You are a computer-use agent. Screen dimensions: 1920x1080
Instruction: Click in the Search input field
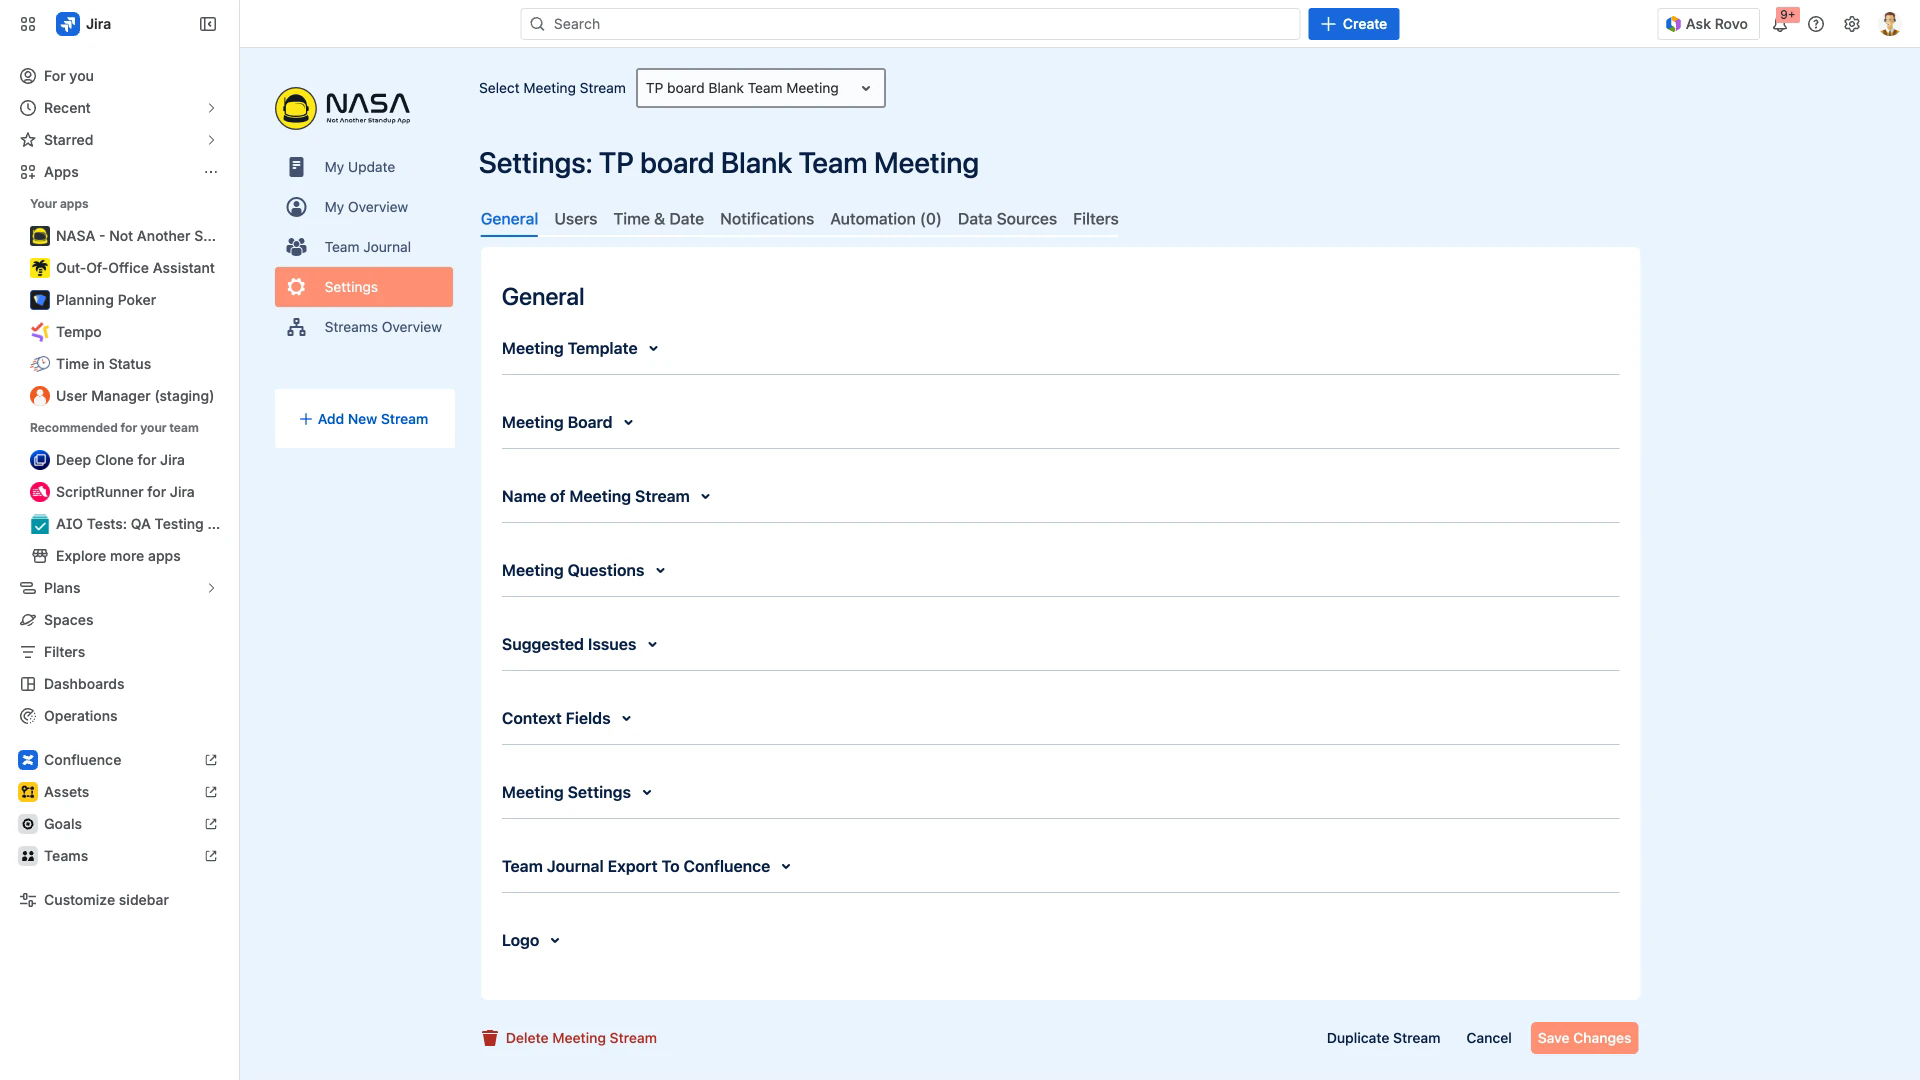[910, 24]
